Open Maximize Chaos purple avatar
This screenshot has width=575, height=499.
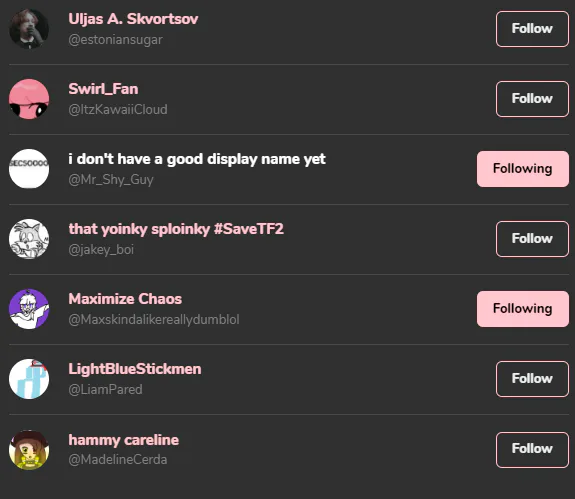click(29, 309)
